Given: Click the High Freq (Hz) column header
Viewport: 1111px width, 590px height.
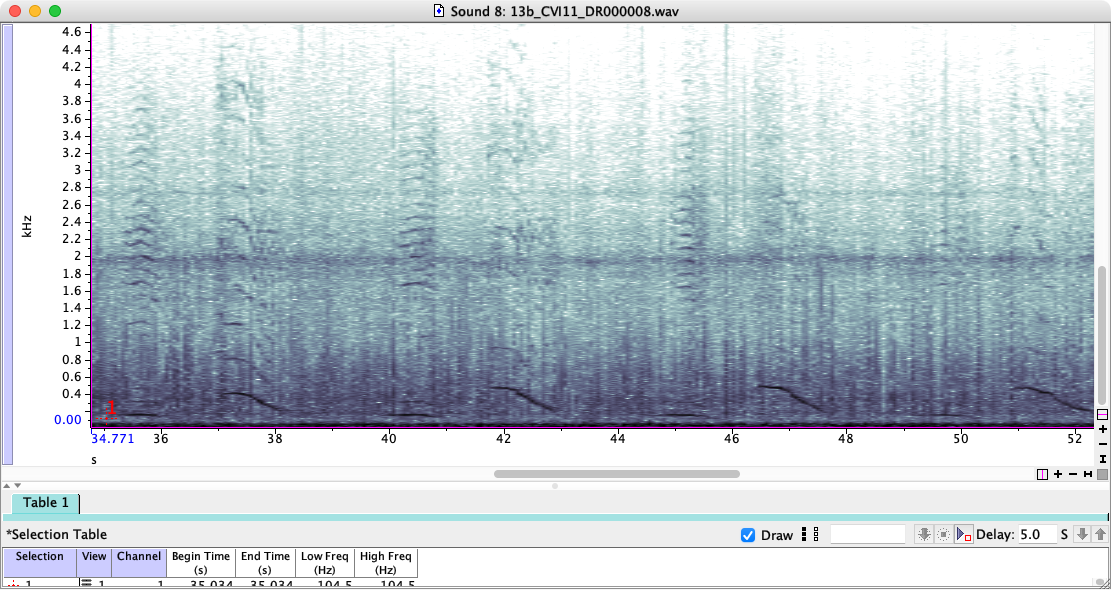Looking at the screenshot, I should [385, 563].
